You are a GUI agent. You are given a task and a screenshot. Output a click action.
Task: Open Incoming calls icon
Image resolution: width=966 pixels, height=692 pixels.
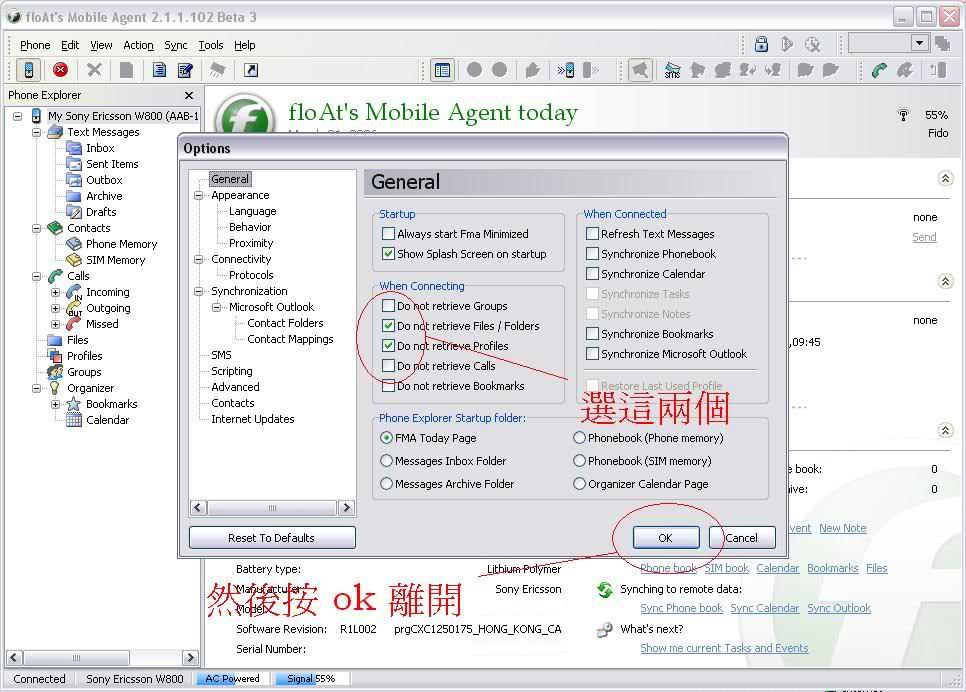74,292
